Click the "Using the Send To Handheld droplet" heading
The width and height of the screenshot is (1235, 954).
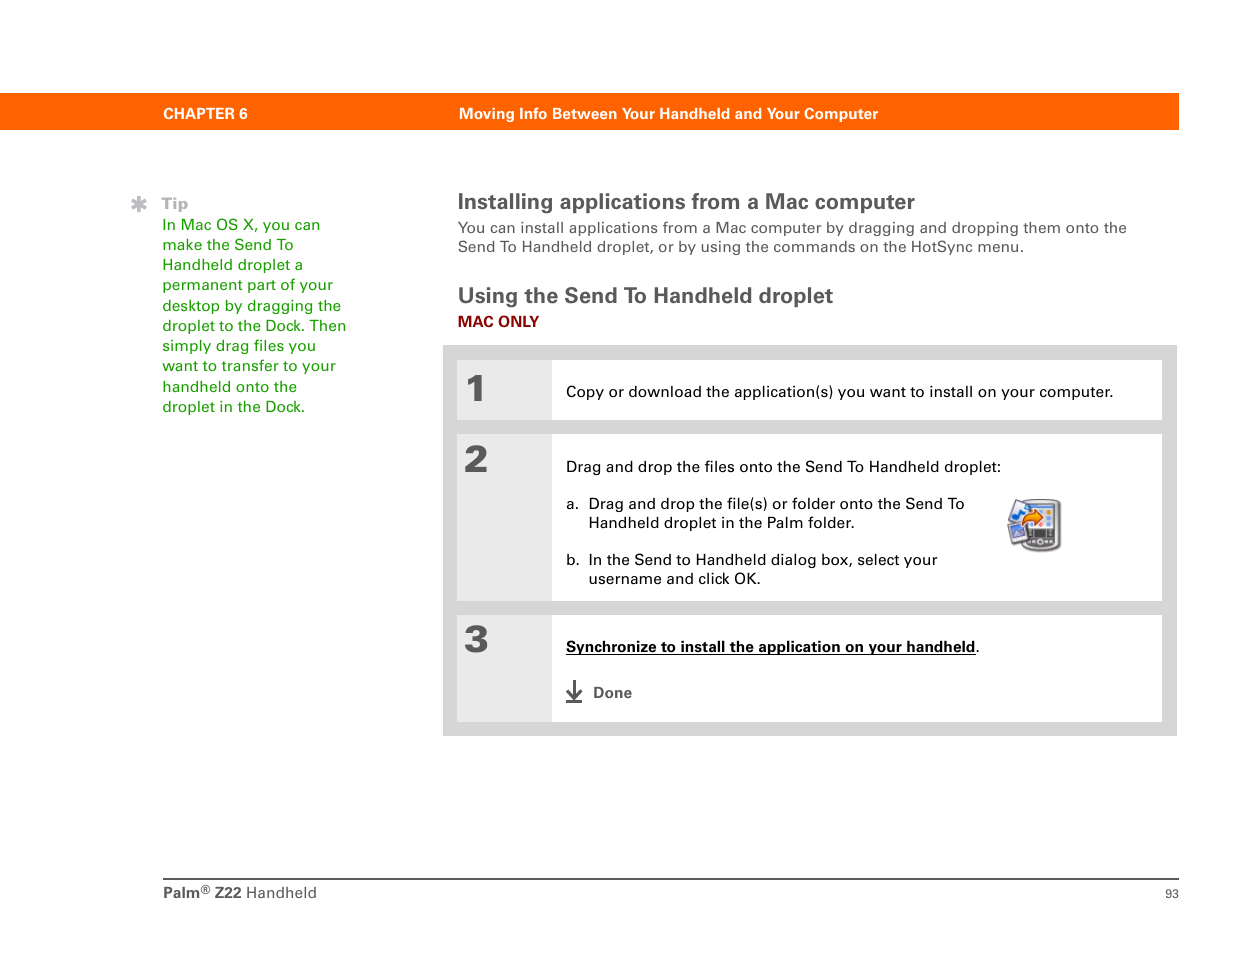tap(645, 296)
